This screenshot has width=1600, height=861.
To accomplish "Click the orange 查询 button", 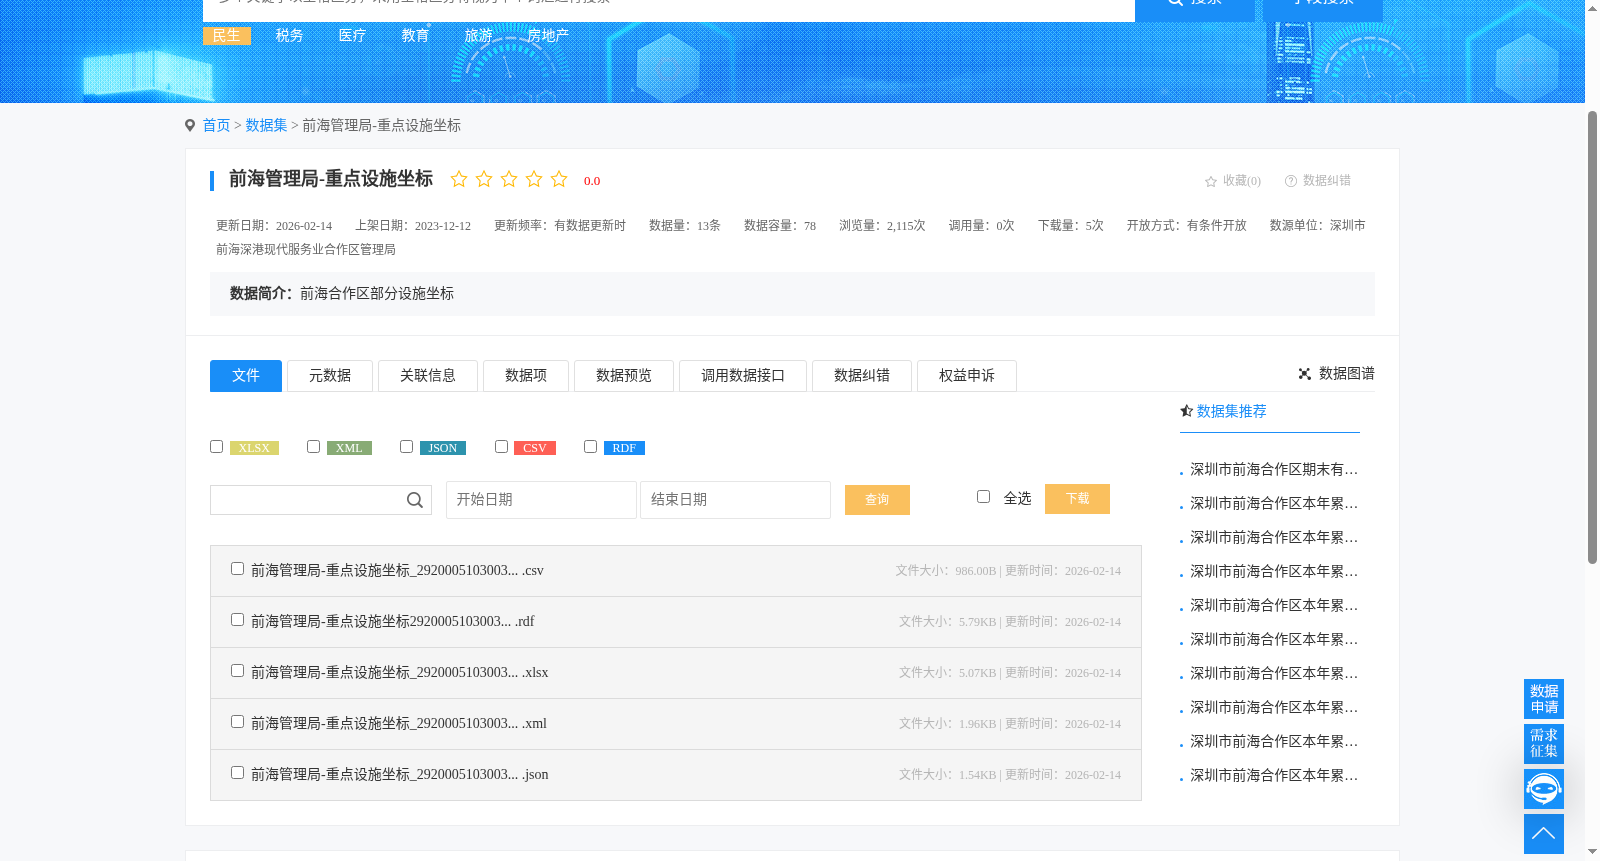I will [877, 500].
